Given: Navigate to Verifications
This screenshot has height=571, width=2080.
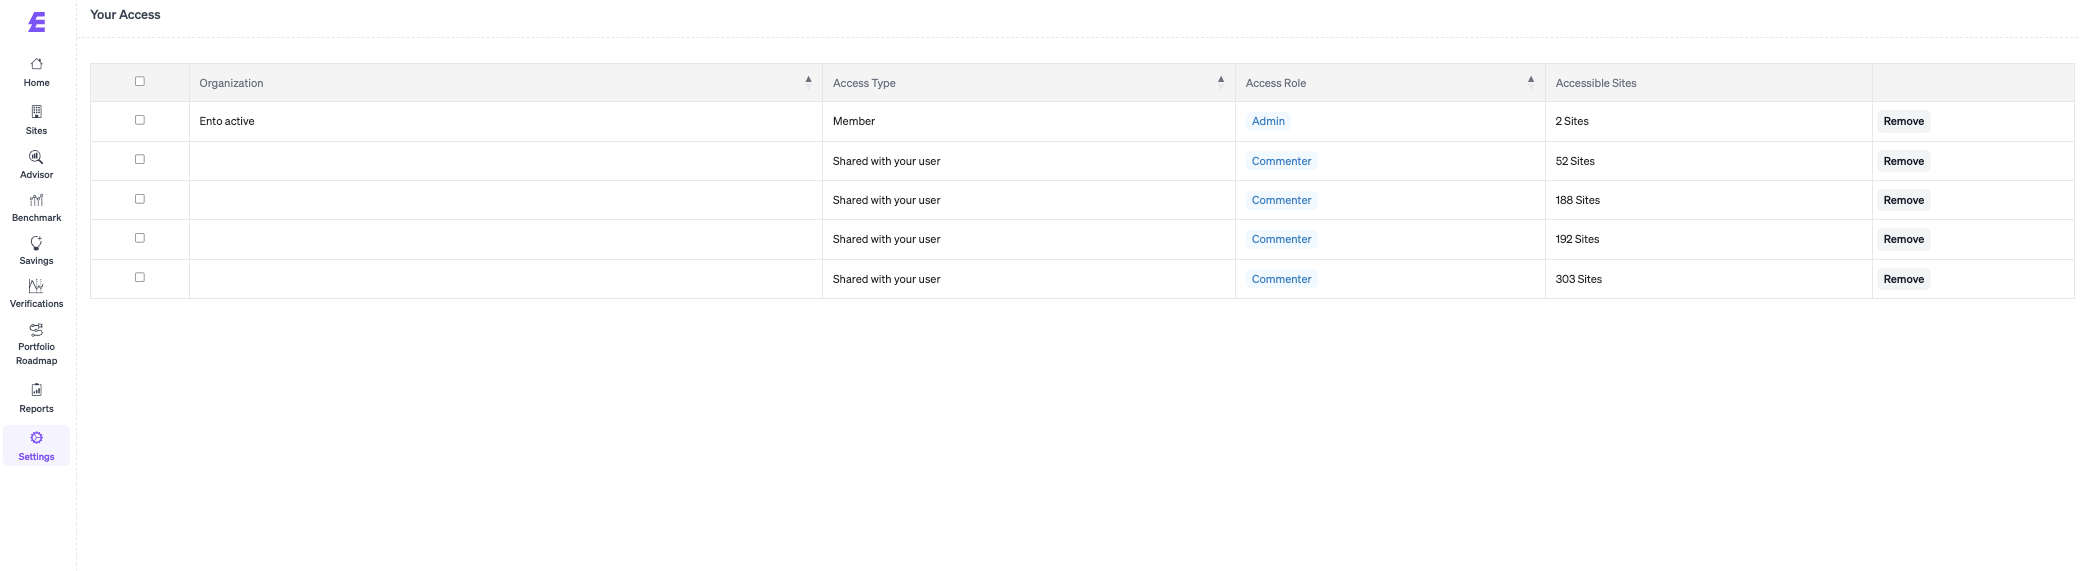Looking at the screenshot, I should [37, 287].
